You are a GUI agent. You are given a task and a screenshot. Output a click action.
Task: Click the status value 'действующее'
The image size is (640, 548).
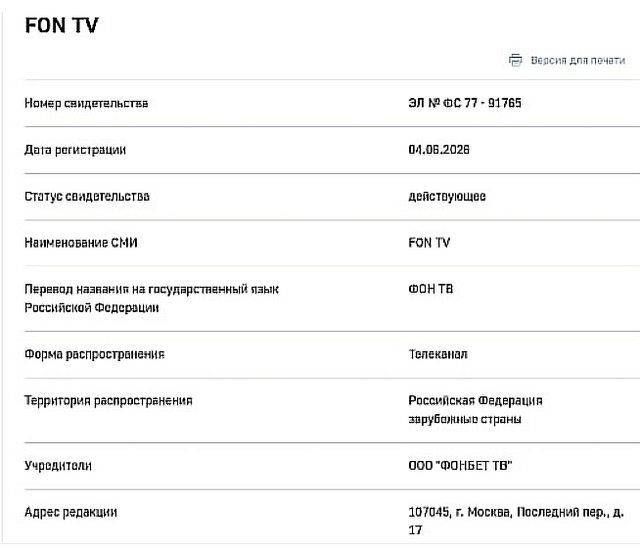447,197
